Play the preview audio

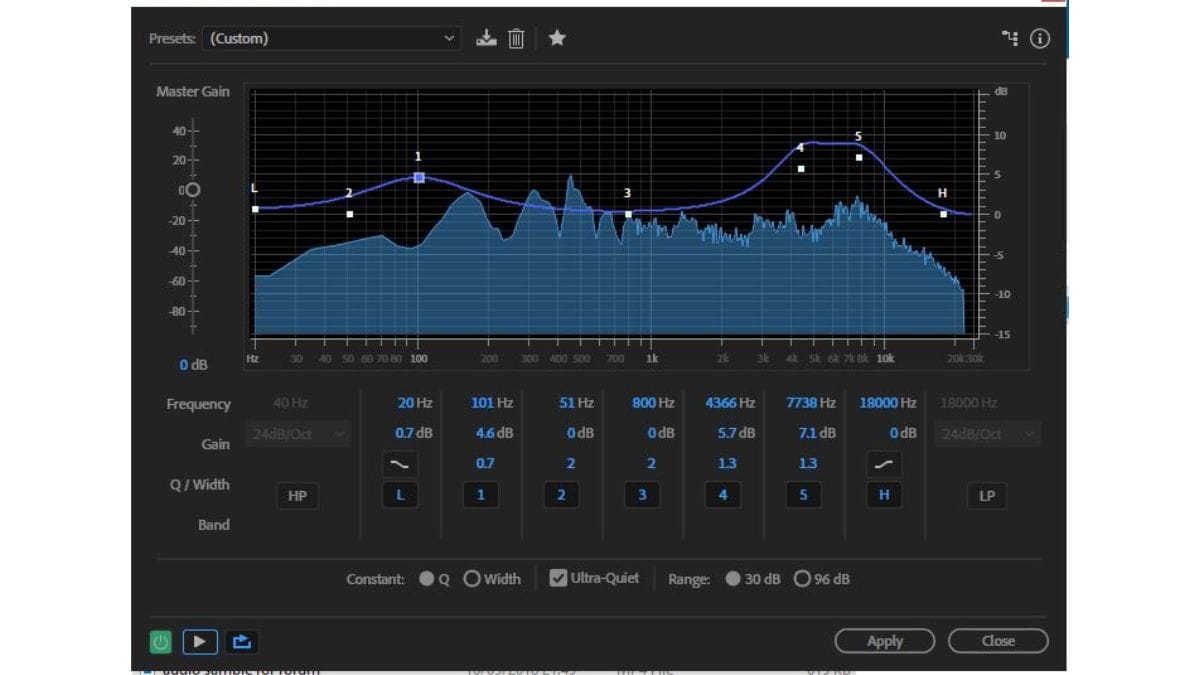click(200, 641)
